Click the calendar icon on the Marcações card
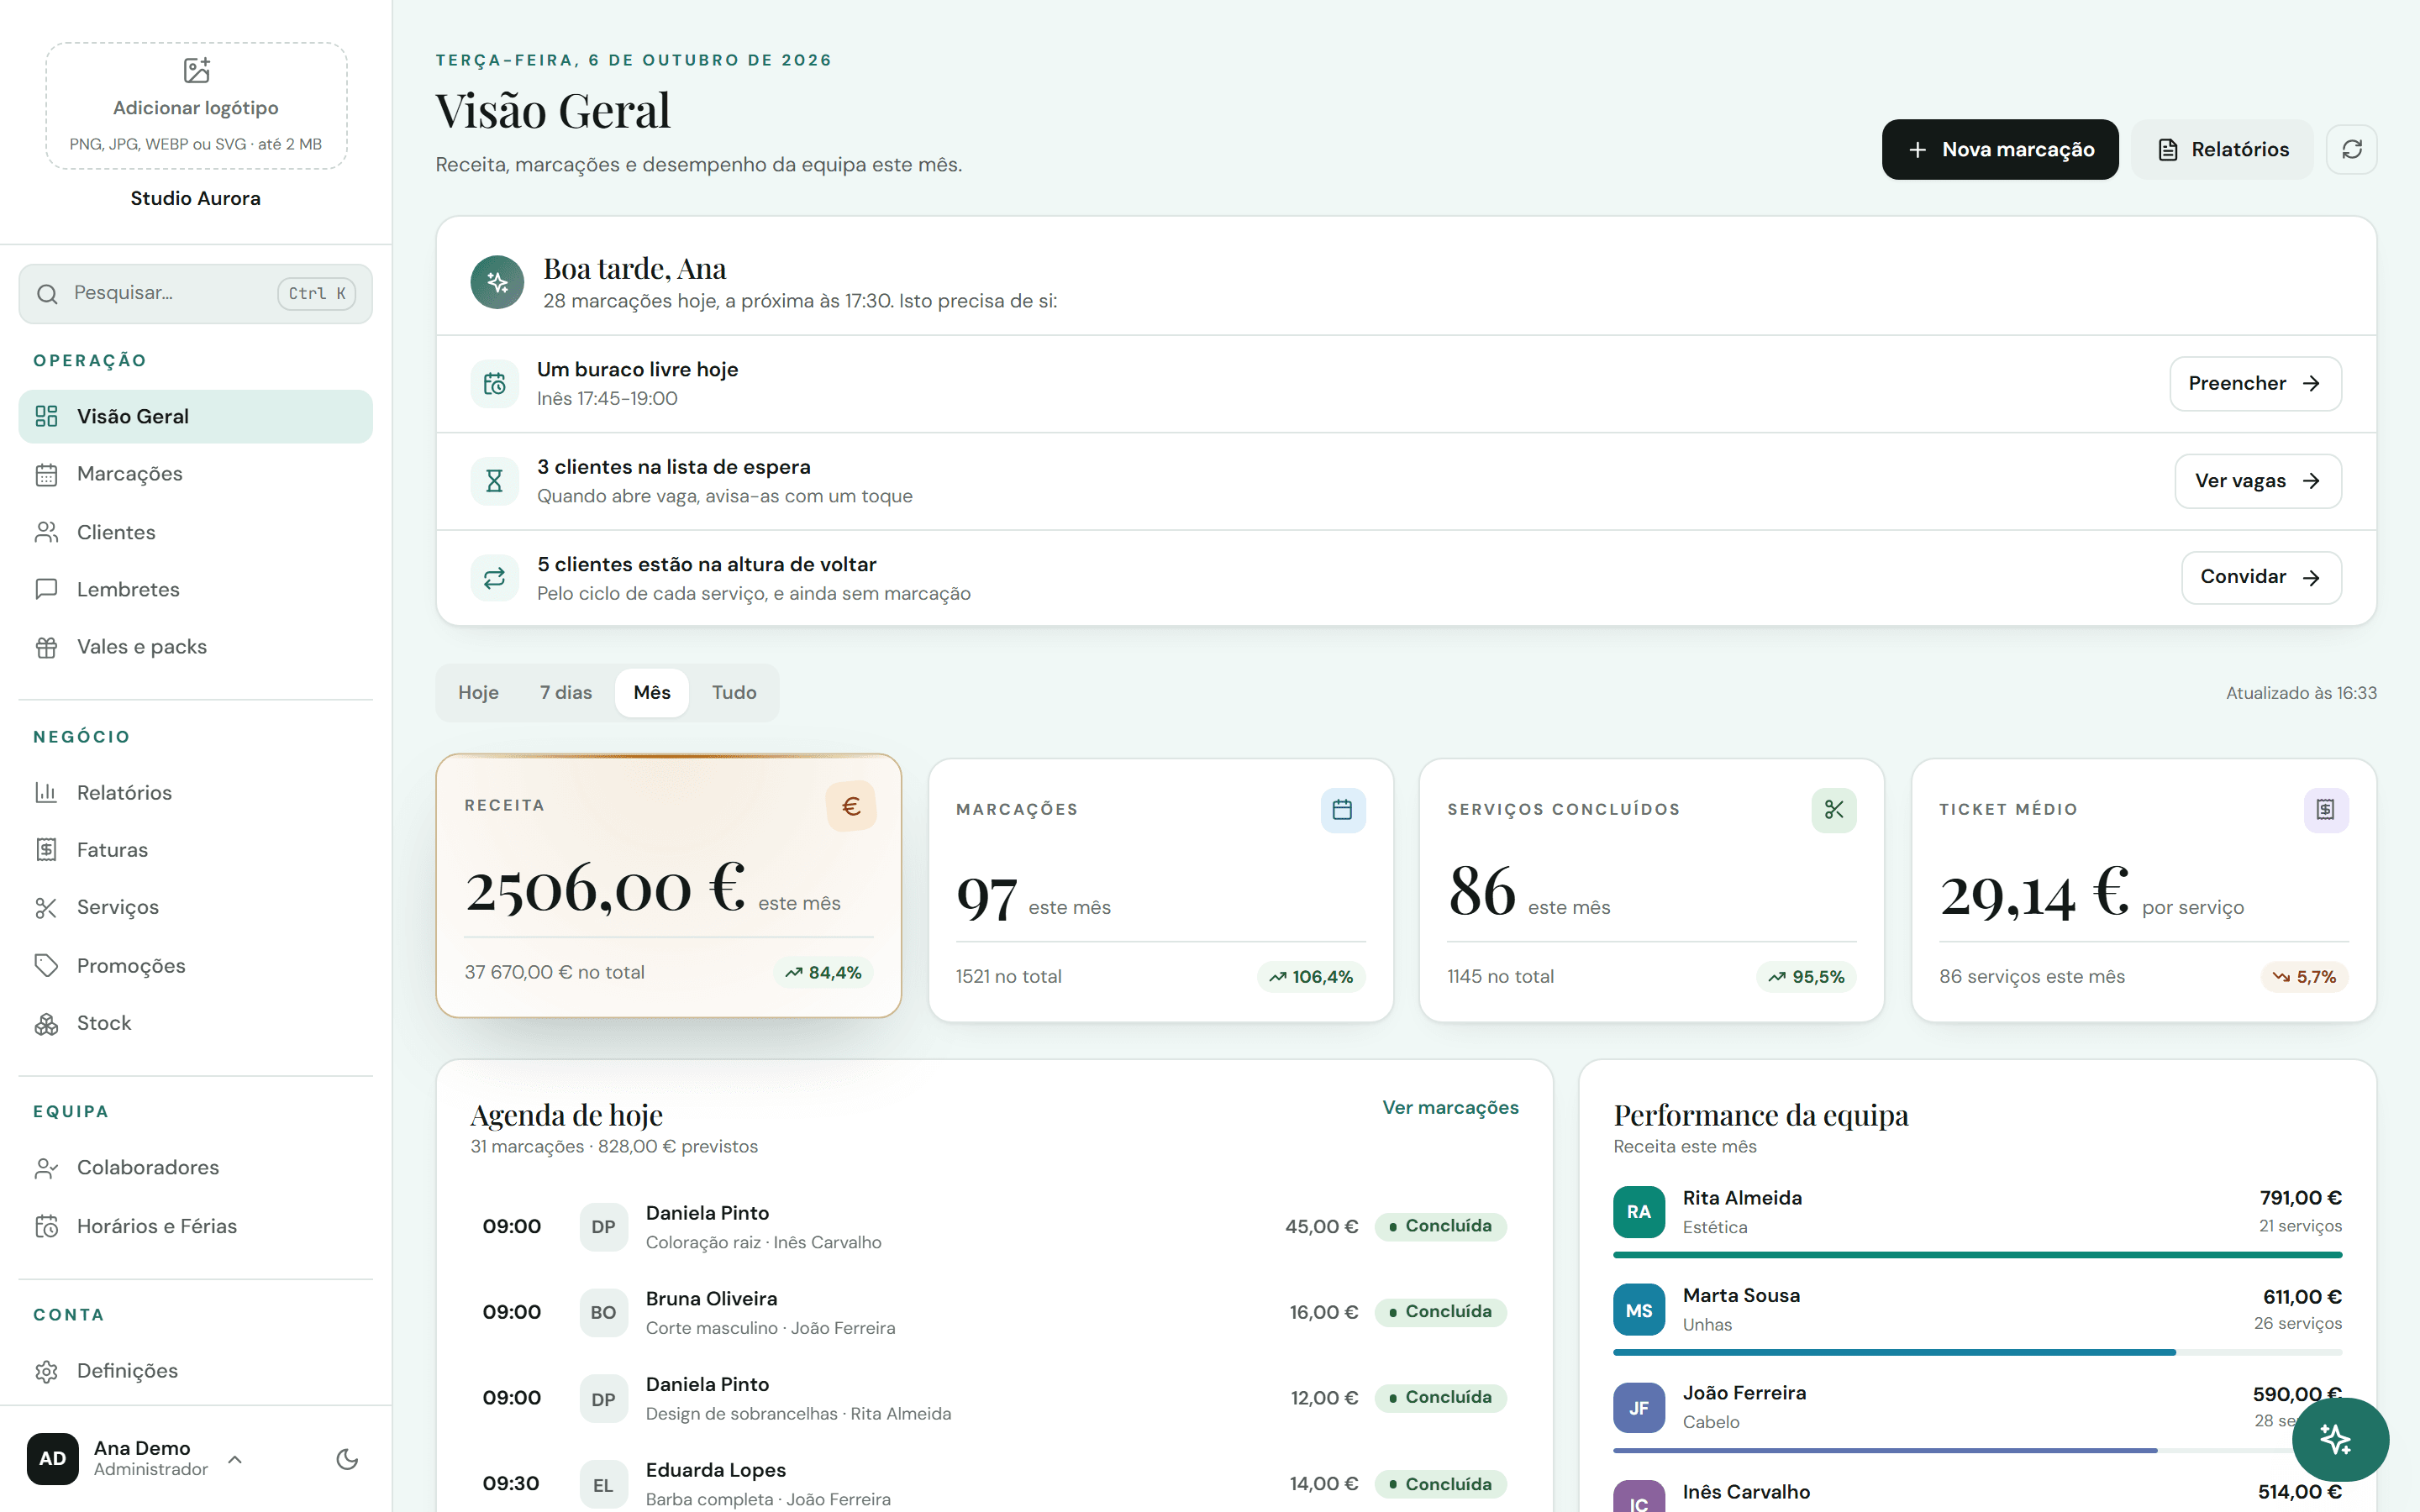Screen dimensions: 2420x1512 [1342, 809]
